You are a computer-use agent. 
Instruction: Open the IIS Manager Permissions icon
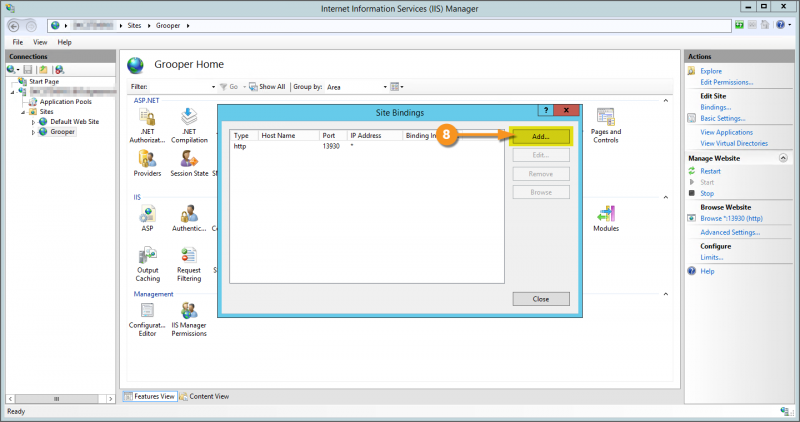tap(189, 310)
